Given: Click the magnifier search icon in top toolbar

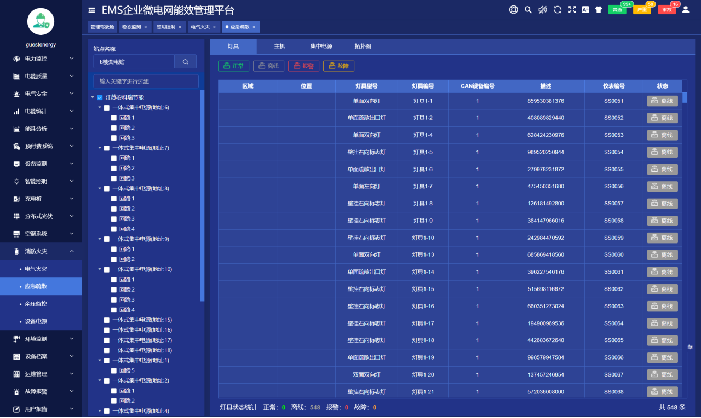Looking at the screenshot, I should (x=528, y=9).
